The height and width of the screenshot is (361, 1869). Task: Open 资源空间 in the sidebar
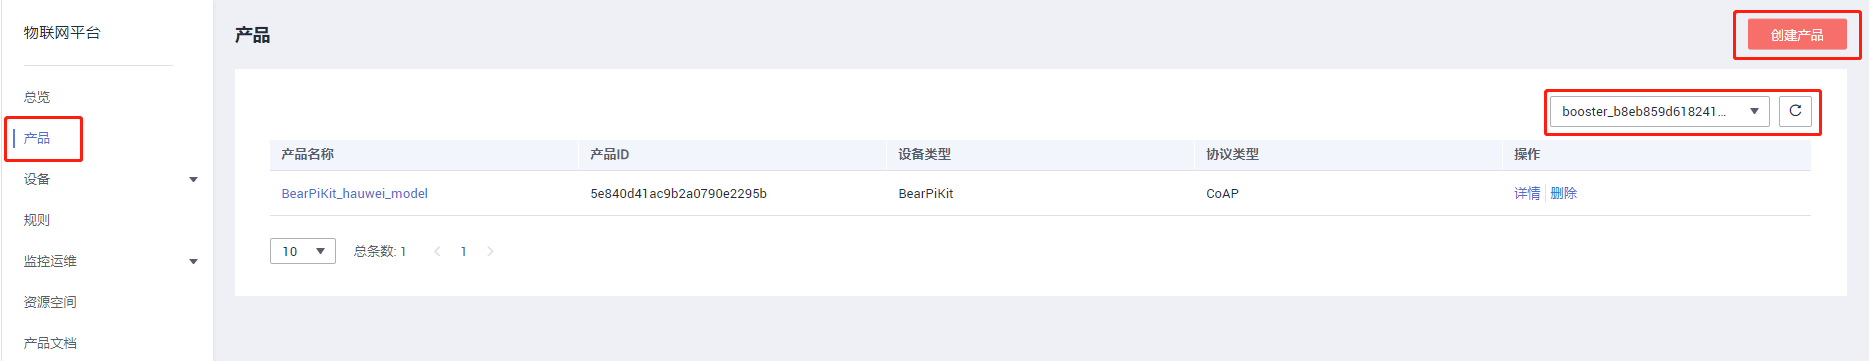point(50,302)
